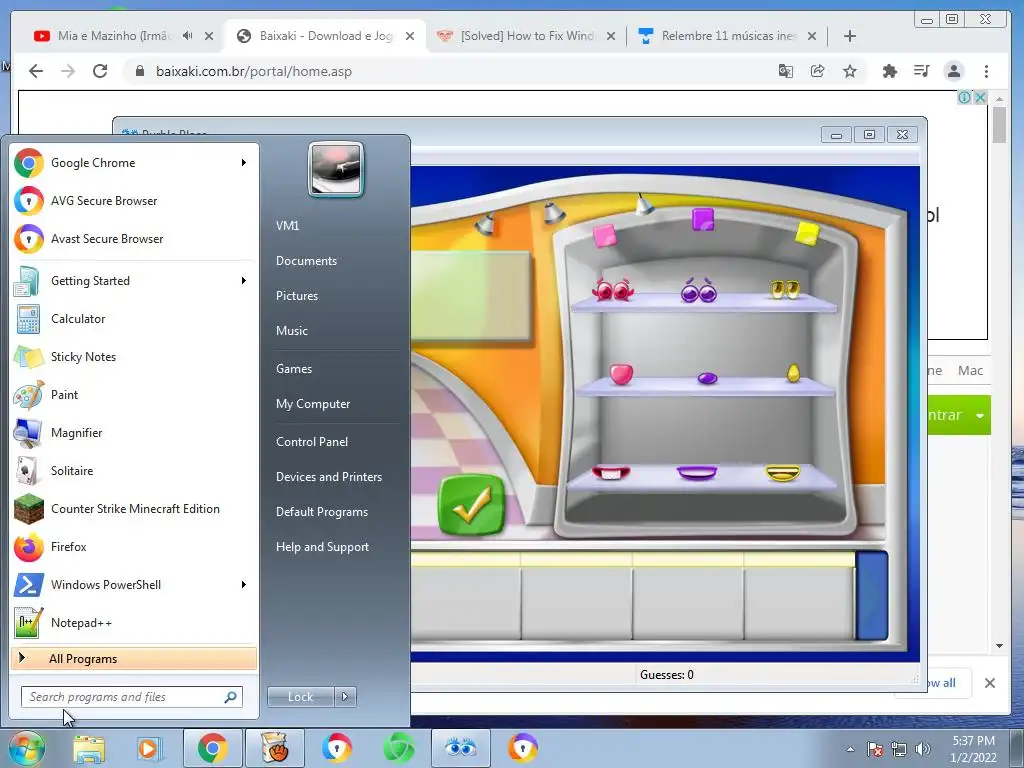Open Pictures in Start menu
This screenshot has height=768, width=1024.
tap(297, 296)
